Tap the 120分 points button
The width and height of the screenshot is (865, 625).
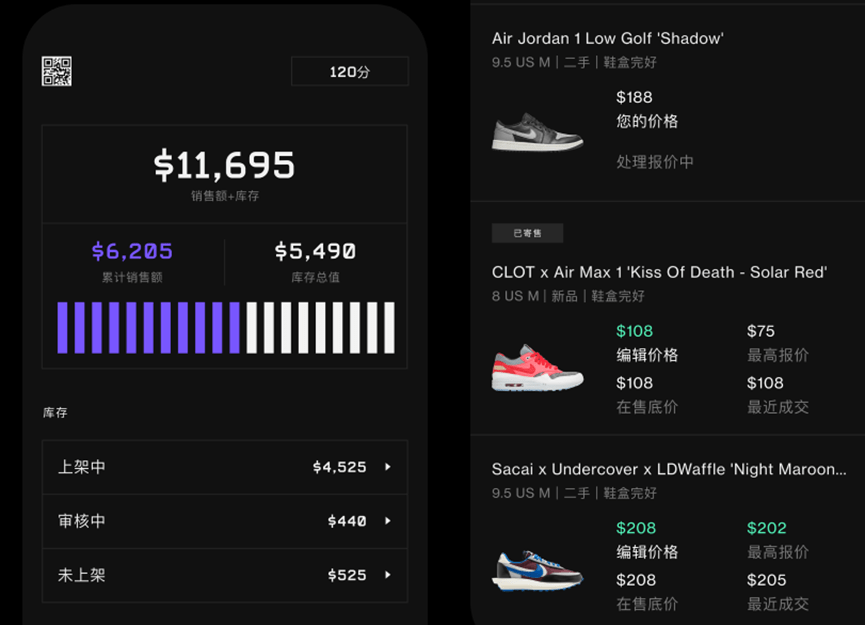tap(350, 71)
